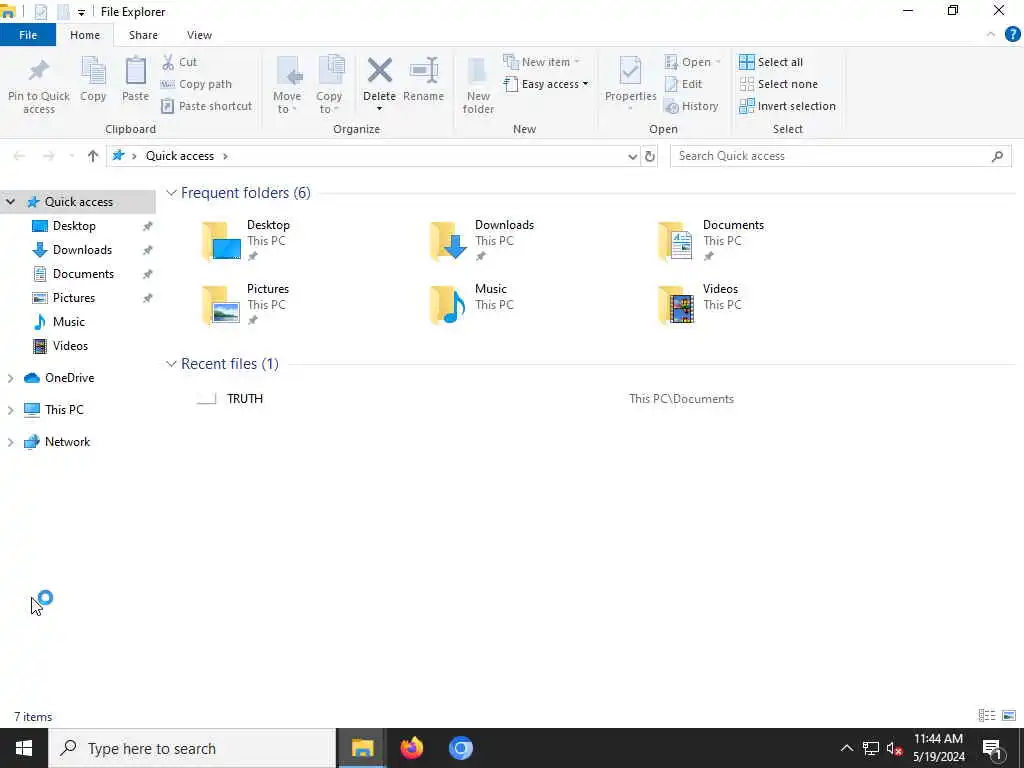Screen dimensions: 1024x768
Task: Select Documents in the navigation pane
Action: point(83,274)
